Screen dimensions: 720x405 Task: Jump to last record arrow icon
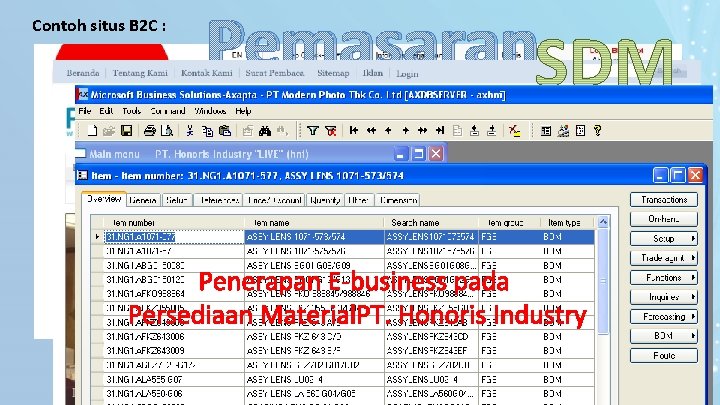[x=440, y=131]
